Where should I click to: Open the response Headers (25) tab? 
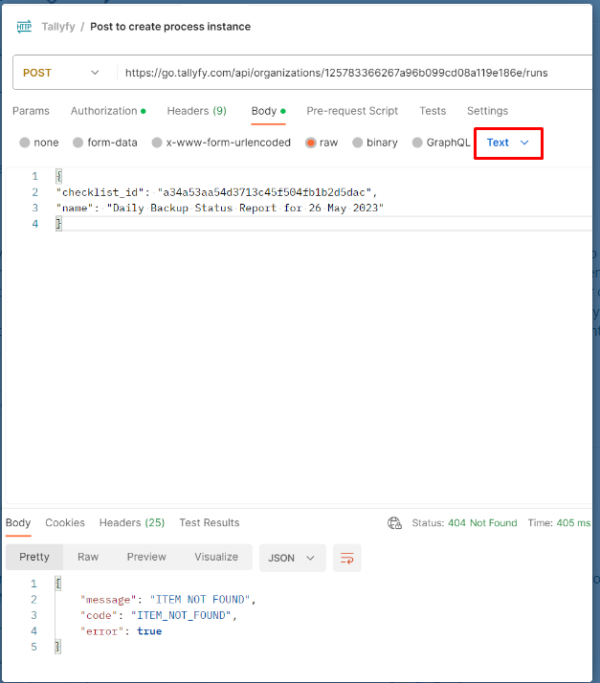click(x=132, y=523)
